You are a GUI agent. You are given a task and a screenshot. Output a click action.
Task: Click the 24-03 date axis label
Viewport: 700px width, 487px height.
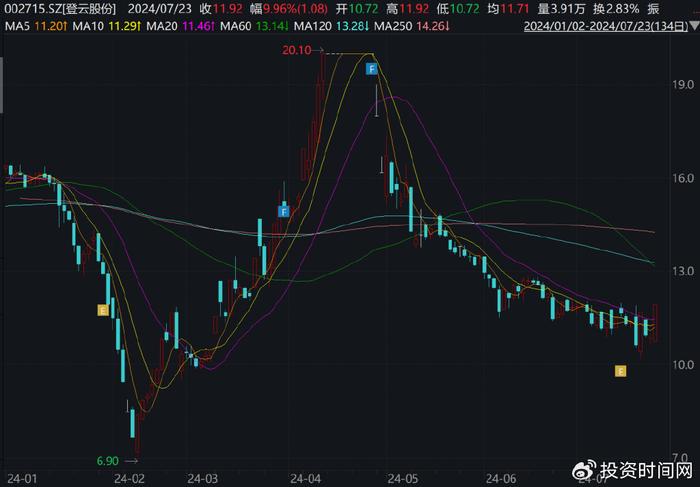click(x=202, y=479)
